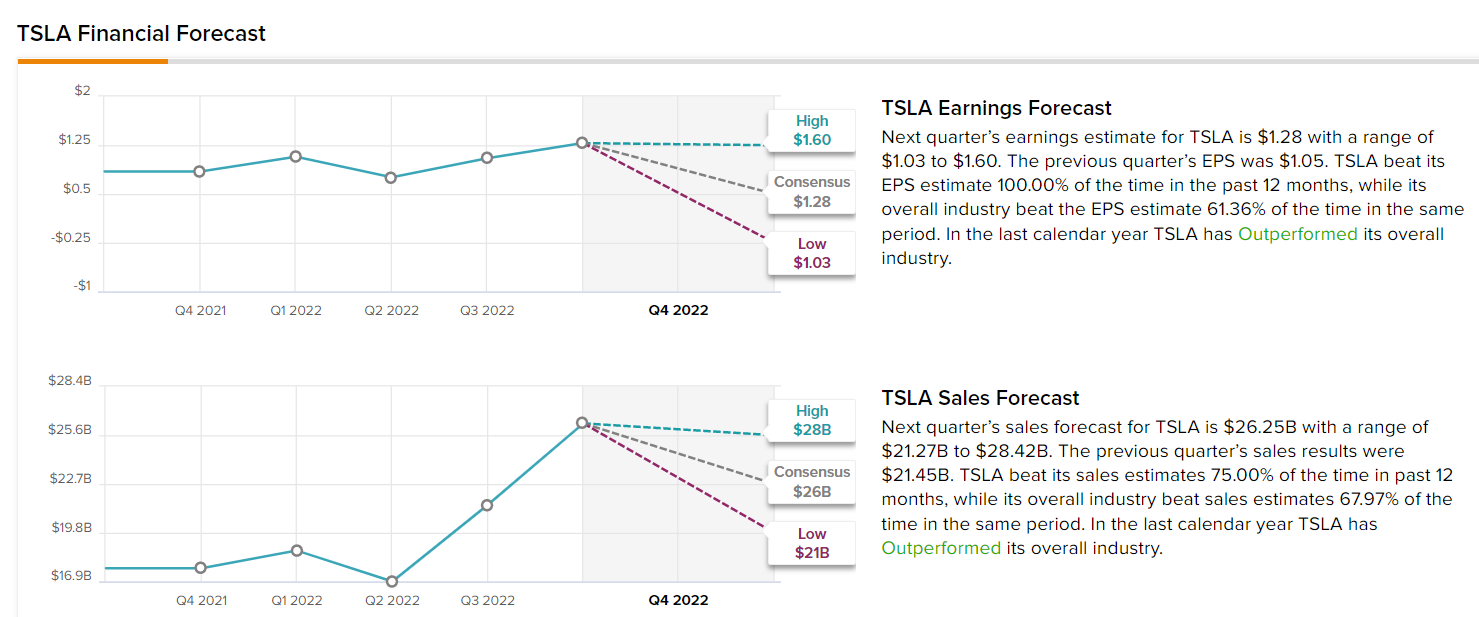Click the Q4 2021 point on sales chart

[x=201, y=568]
